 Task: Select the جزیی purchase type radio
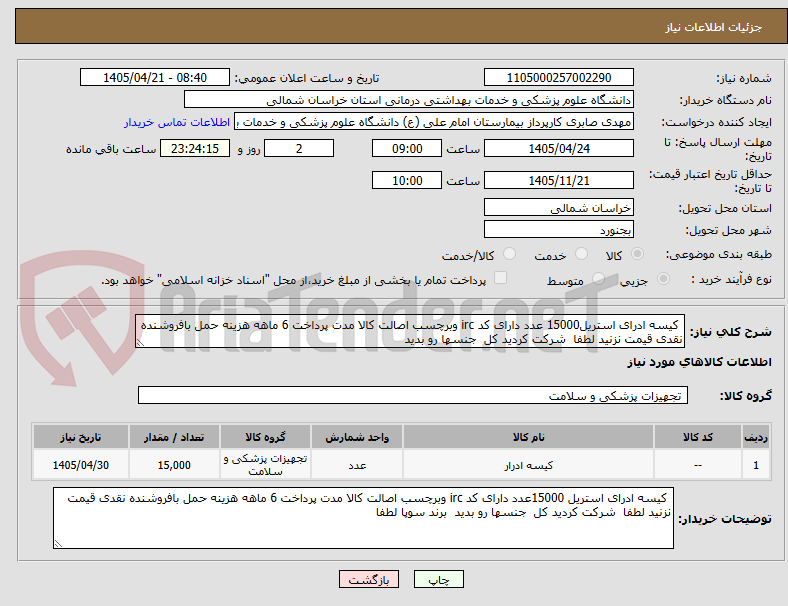coord(663,278)
